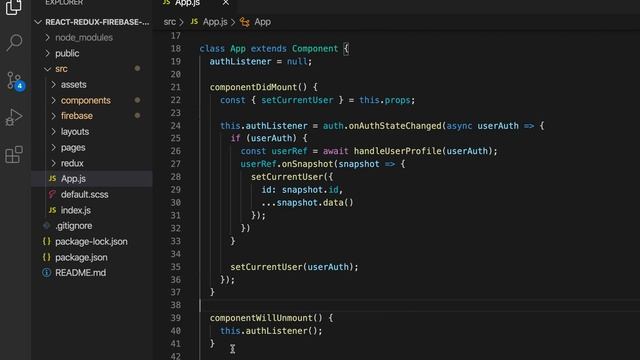
Task: Click the src breadcrumb segment
Action: click(x=169, y=22)
